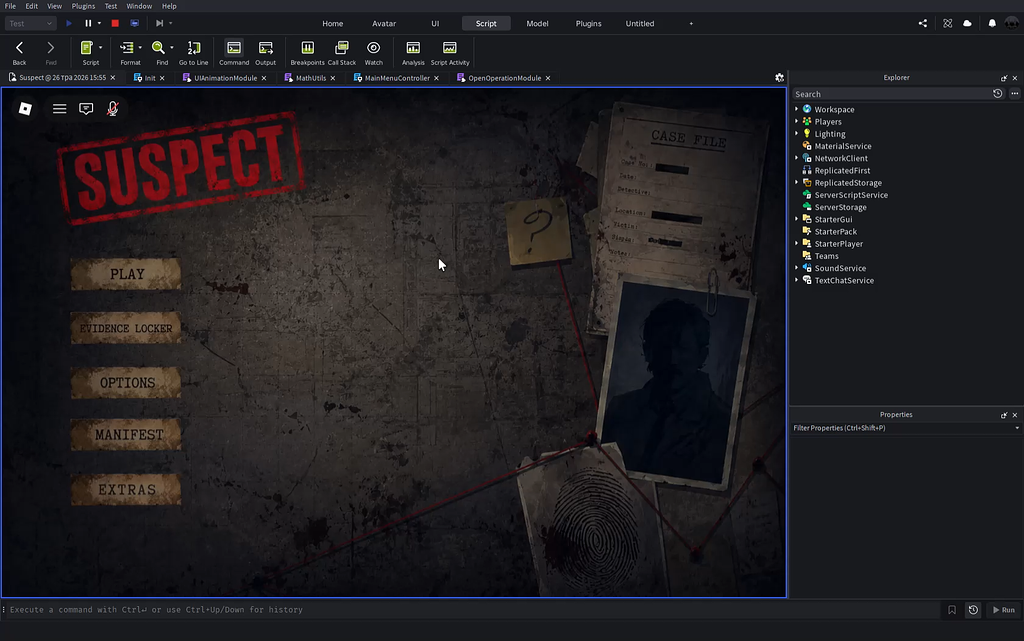
Task: Pause the running playtest
Action: [x=88, y=23]
